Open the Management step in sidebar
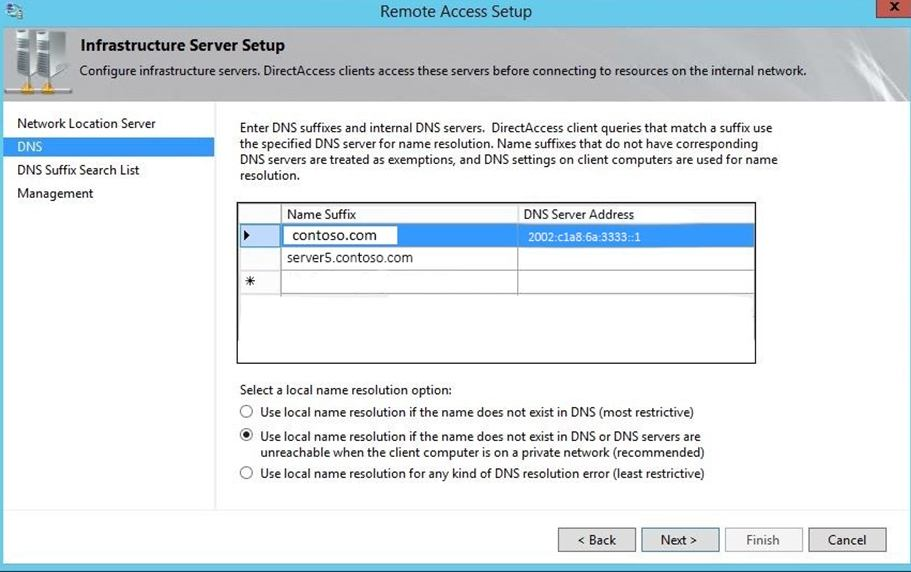 point(55,193)
